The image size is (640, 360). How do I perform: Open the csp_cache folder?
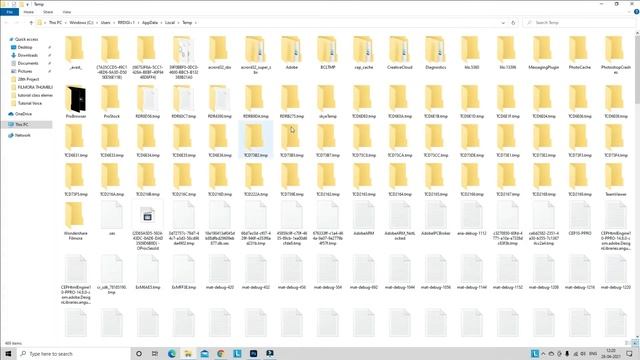[364, 53]
